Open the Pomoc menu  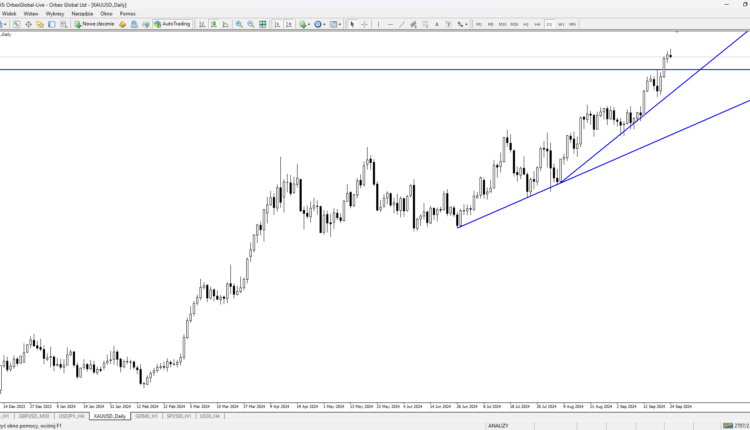tap(128, 14)
